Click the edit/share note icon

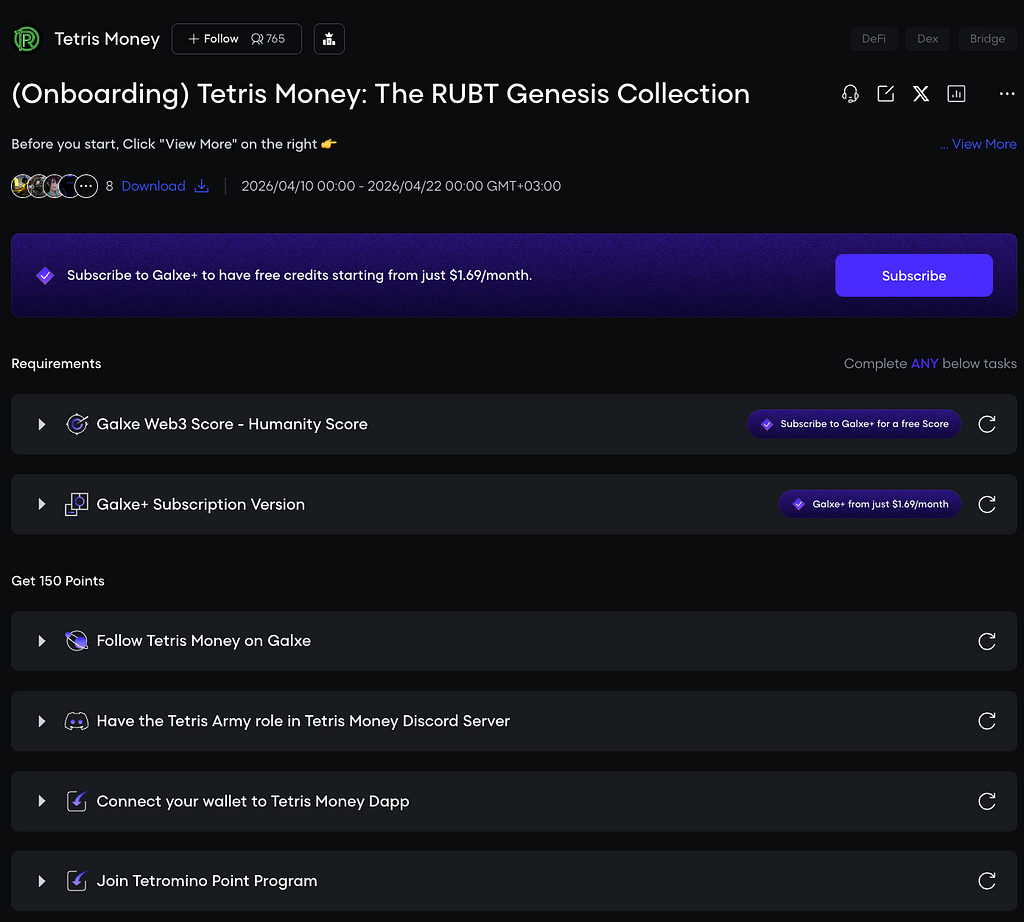point(886,94)
